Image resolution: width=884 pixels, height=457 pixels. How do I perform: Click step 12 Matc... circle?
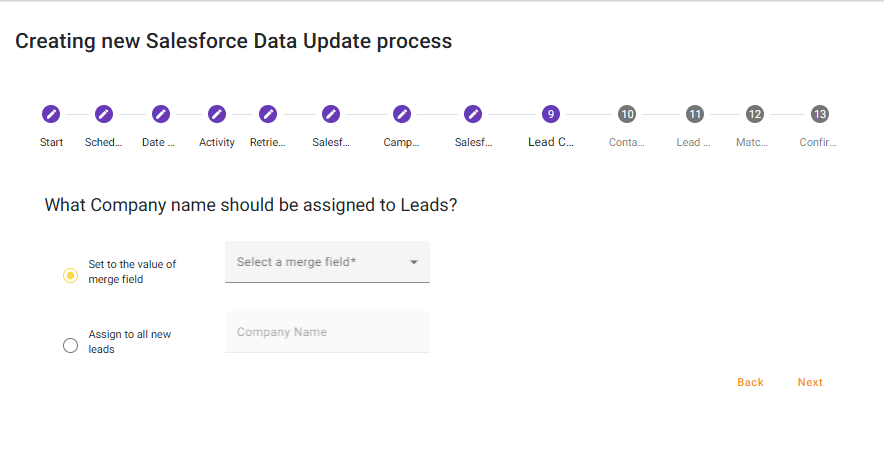(x=755, y=114)
